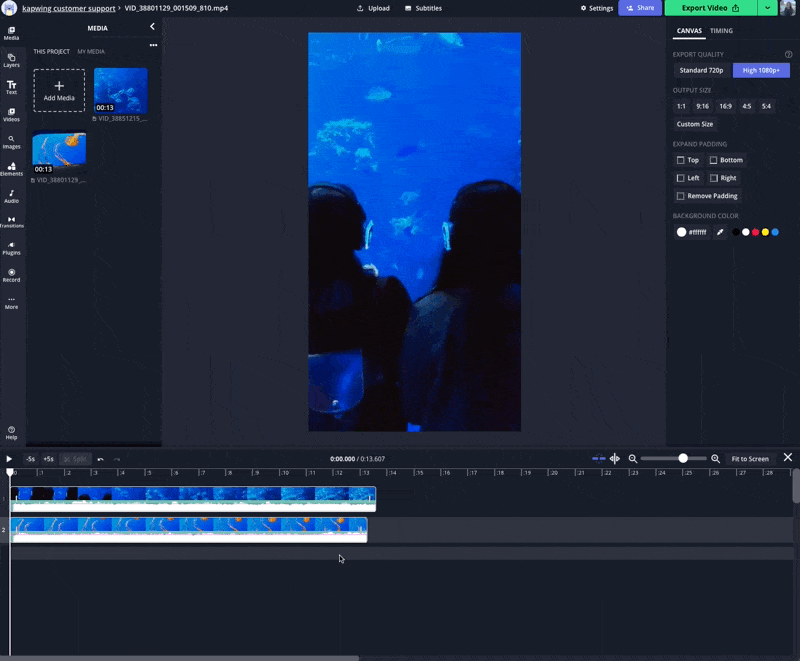
Task: Check the Remove Padding option
Action: pos(681,196)
